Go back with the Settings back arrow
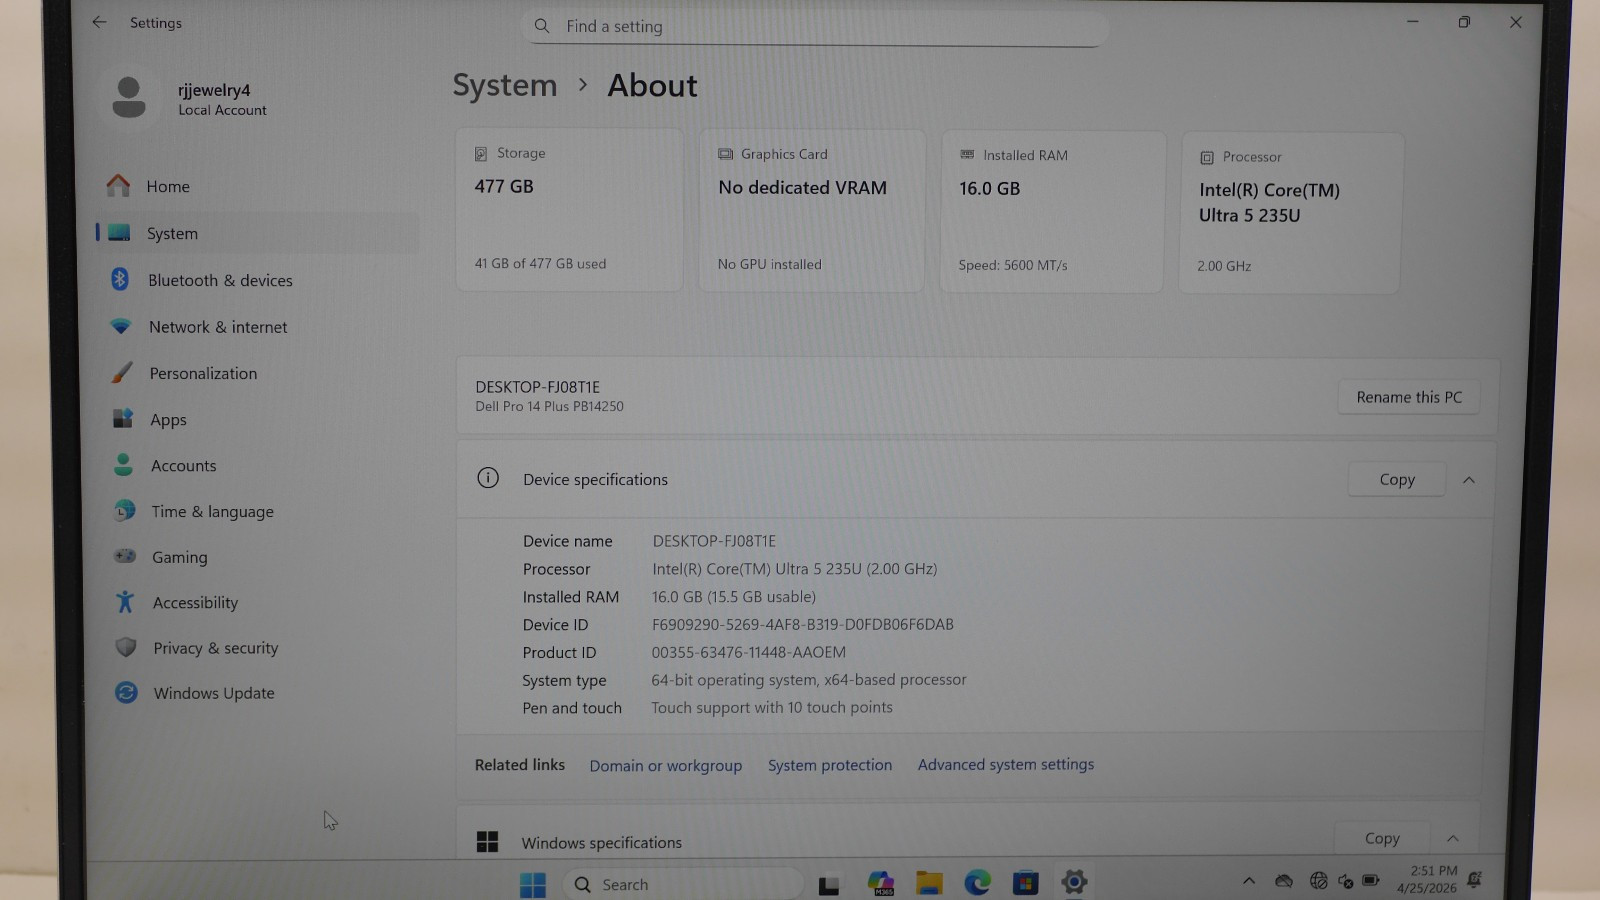The width and height of the screenshot is (1600, 900). tap(99, 22)
